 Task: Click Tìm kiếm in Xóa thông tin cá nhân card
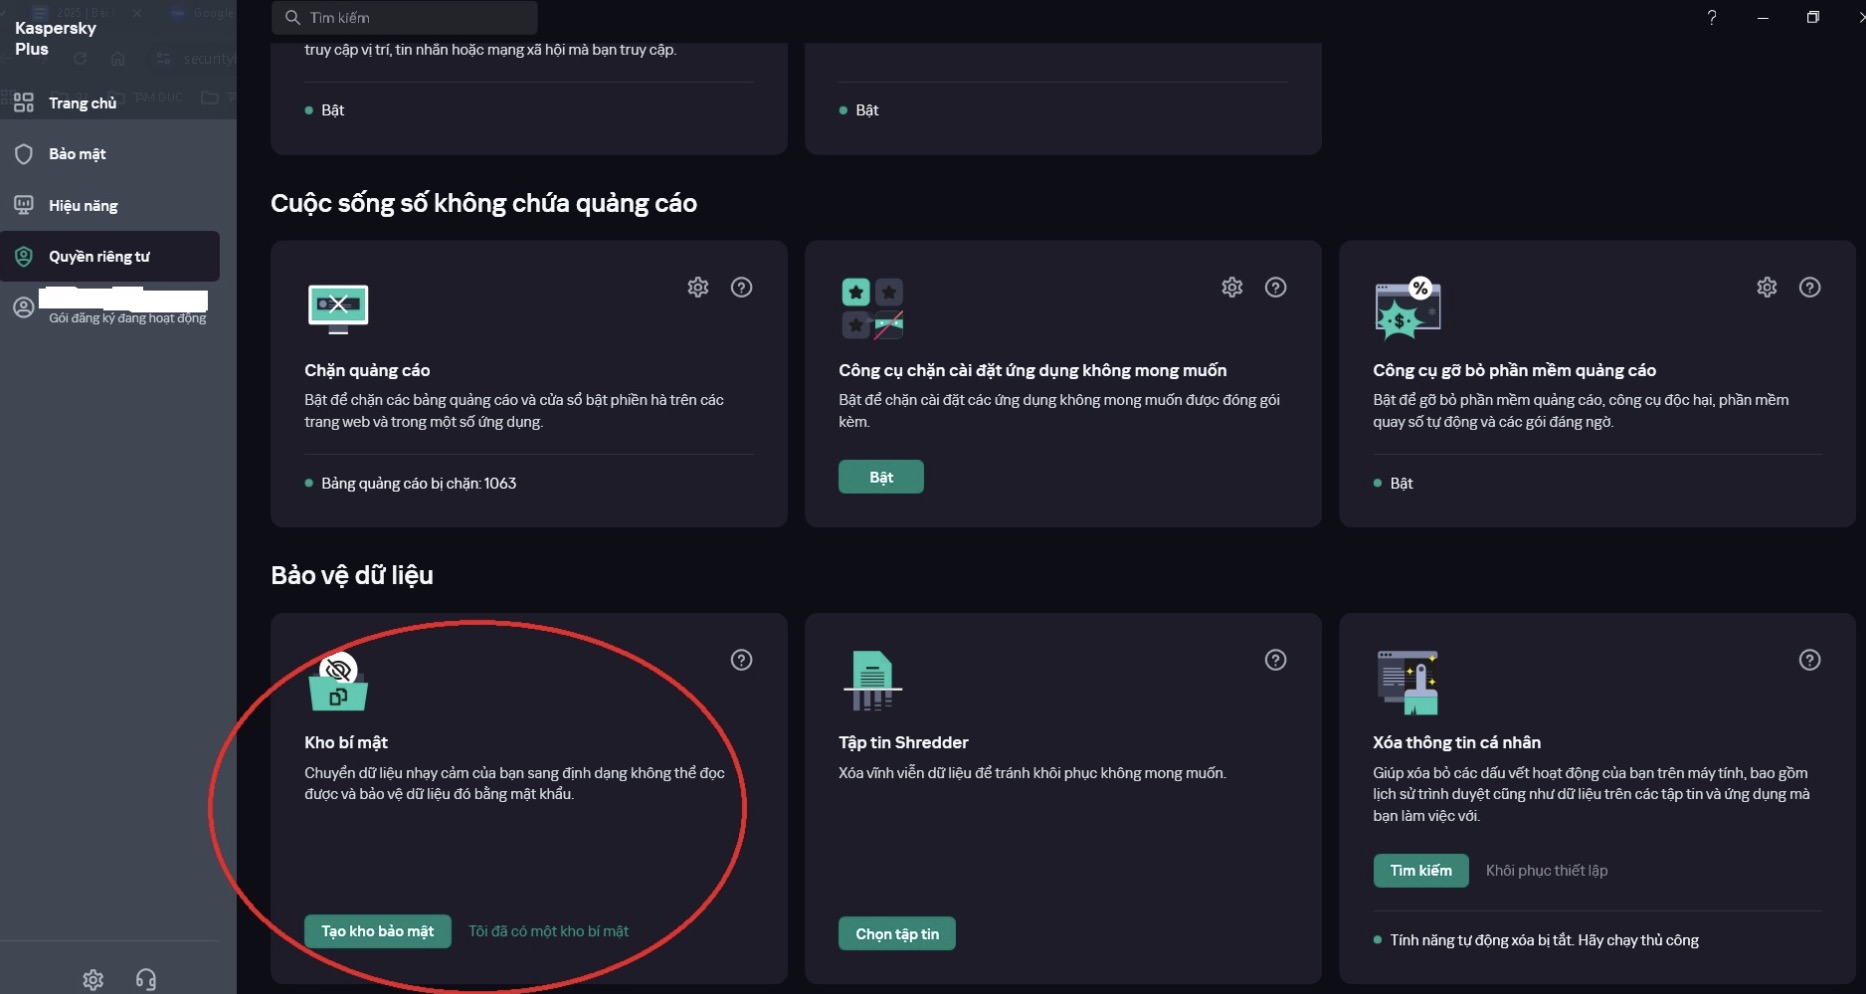pyautogui.click(x=1421, y=871)
